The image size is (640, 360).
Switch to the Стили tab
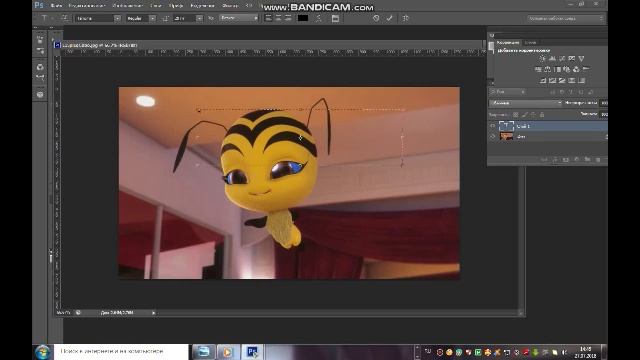(530, 42)
